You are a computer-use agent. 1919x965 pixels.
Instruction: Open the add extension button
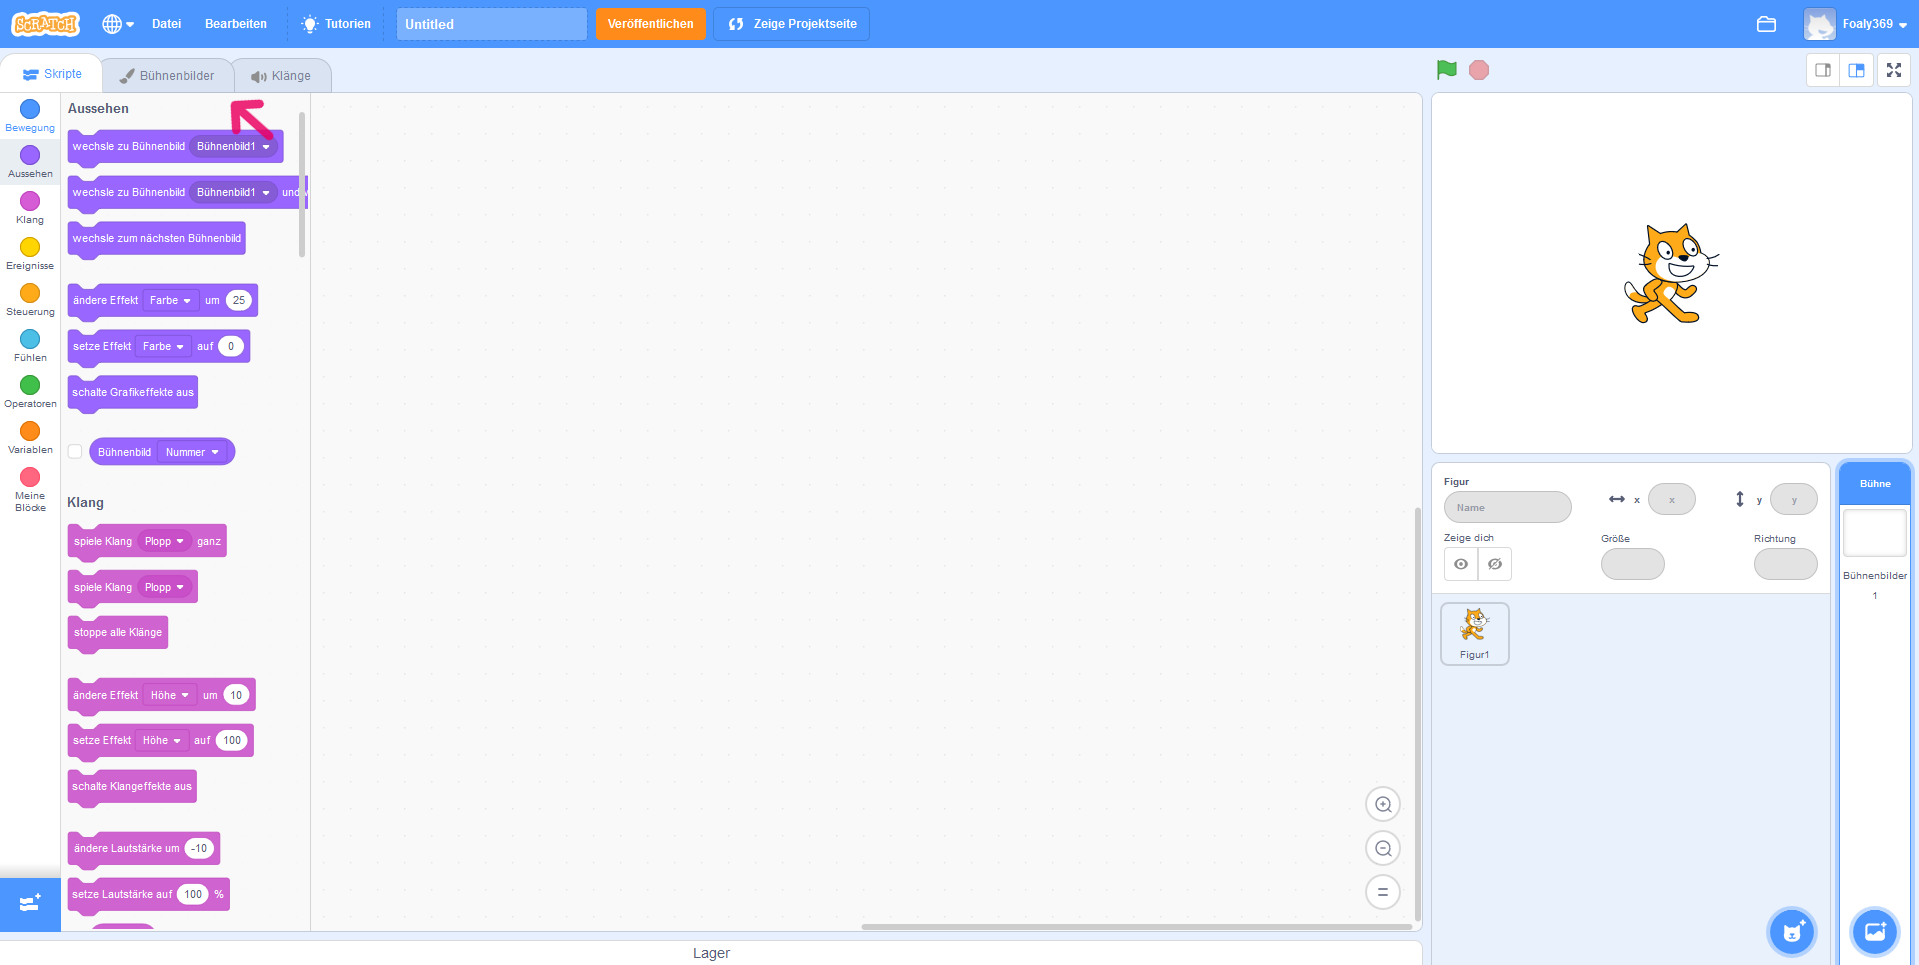pyautogui.click(x=30, y=904)
